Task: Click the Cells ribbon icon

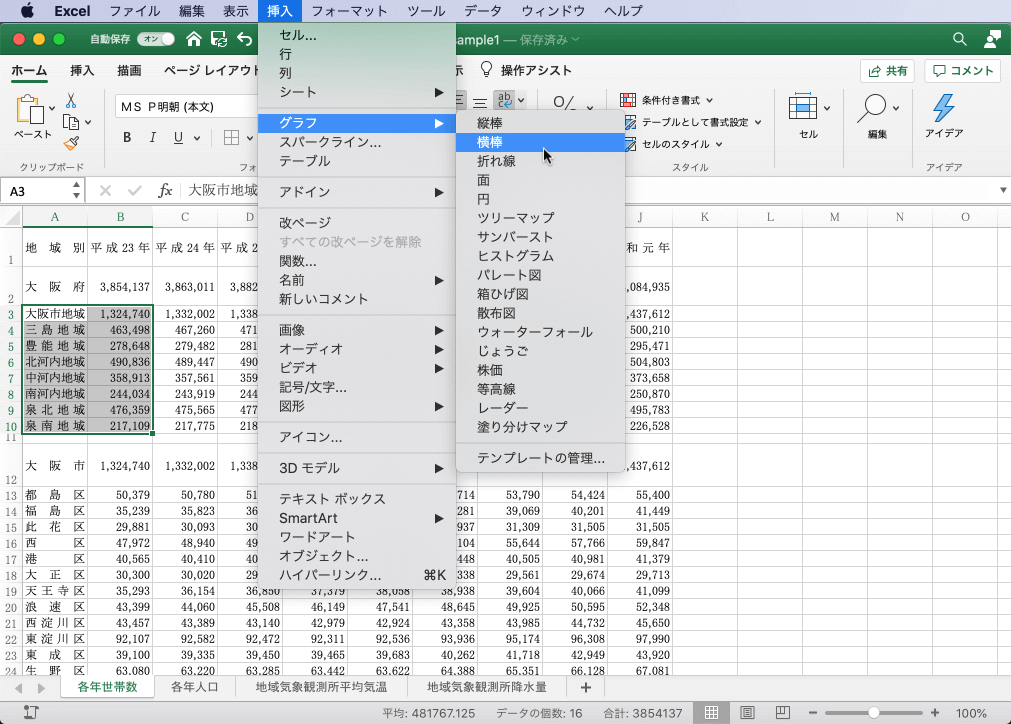Action: point(803,107)
